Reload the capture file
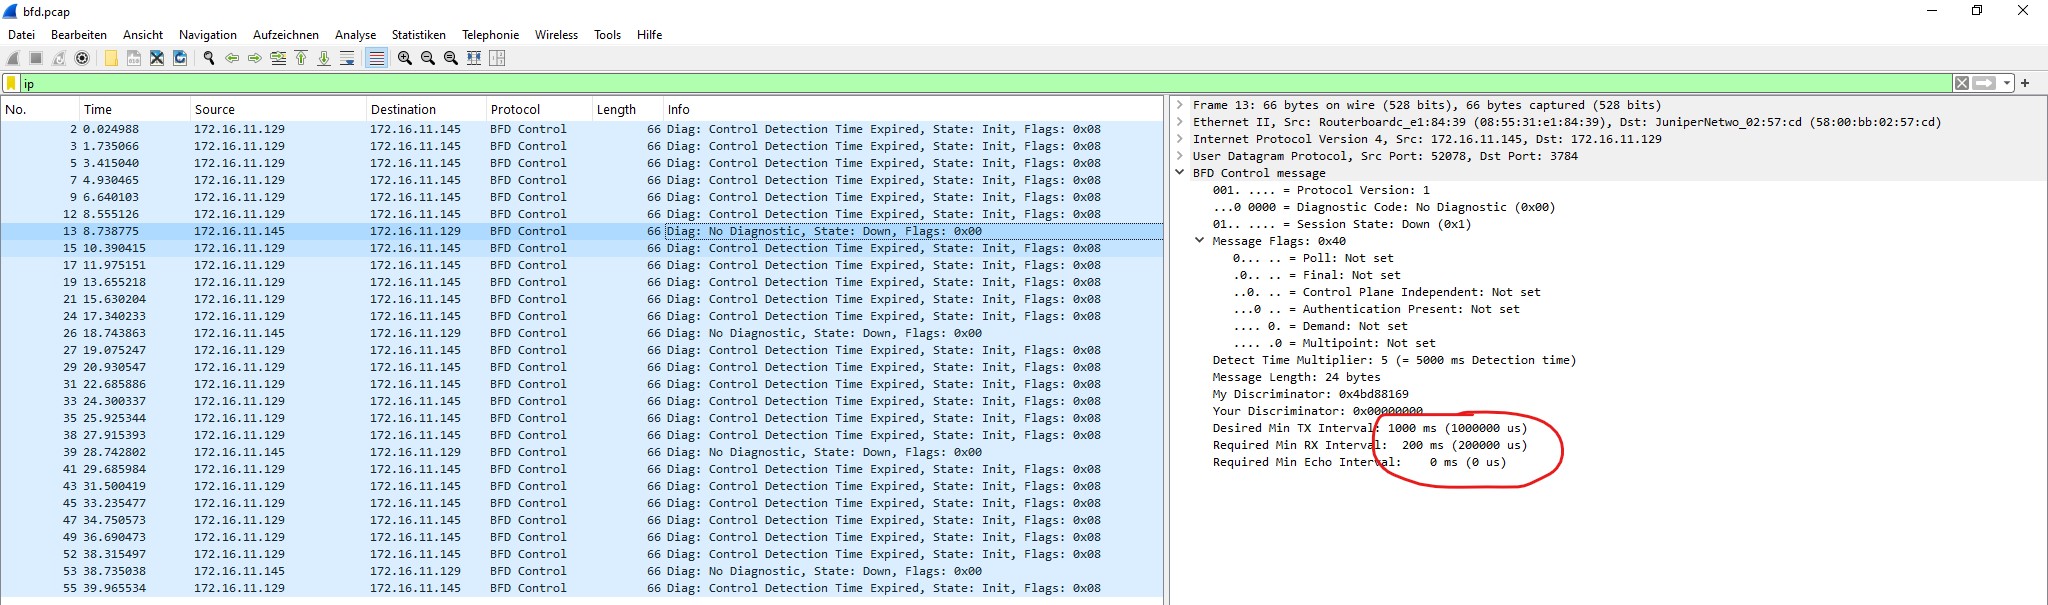Image resolution: width=2048 pixels, height=605 pixels. tap(180, 58)
